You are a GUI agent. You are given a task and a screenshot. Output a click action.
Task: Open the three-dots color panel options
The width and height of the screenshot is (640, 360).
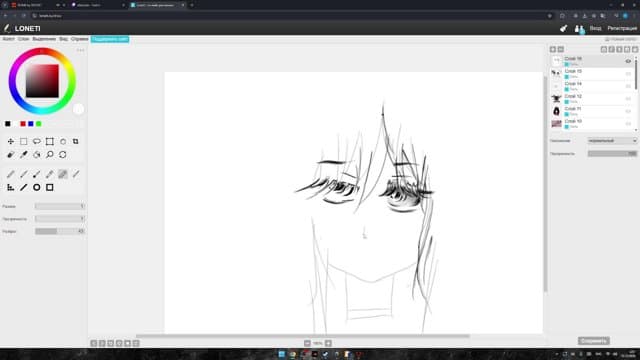point(80,50)
